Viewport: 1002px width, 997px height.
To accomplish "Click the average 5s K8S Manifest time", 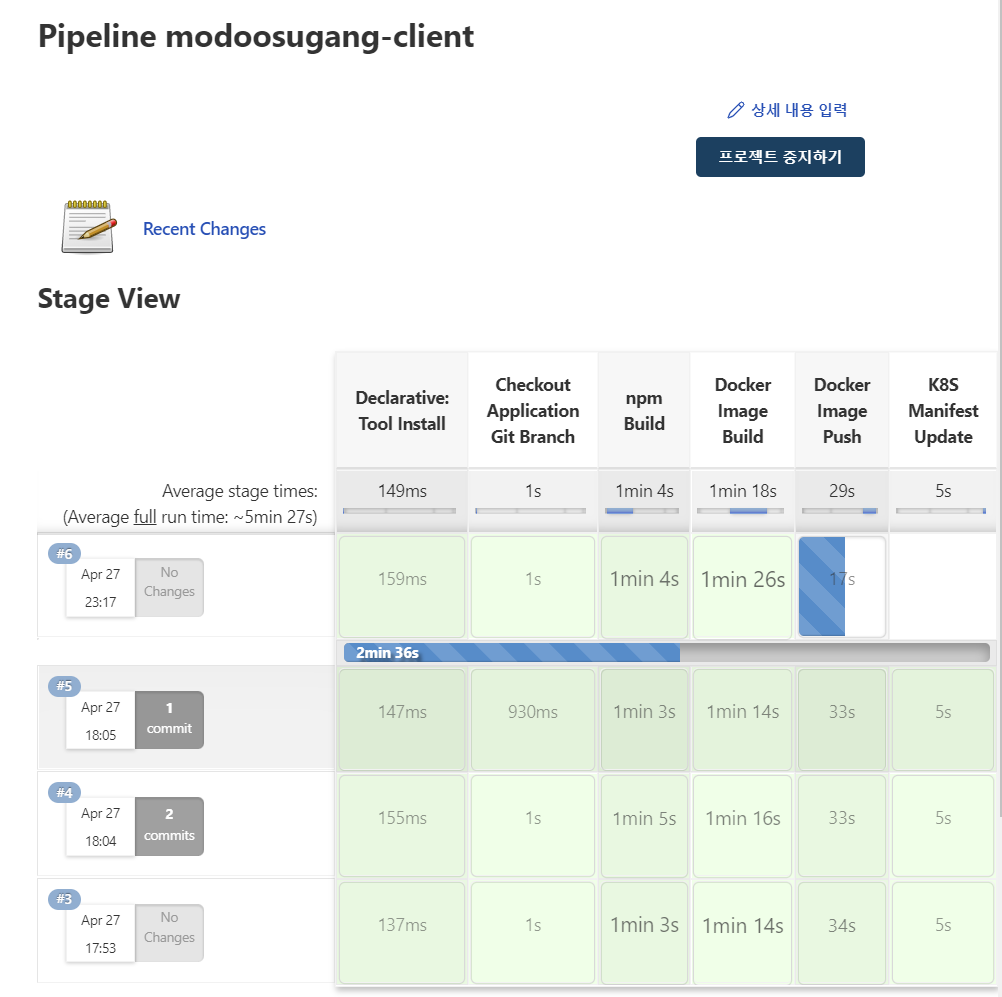I will [x=943, y=491].
